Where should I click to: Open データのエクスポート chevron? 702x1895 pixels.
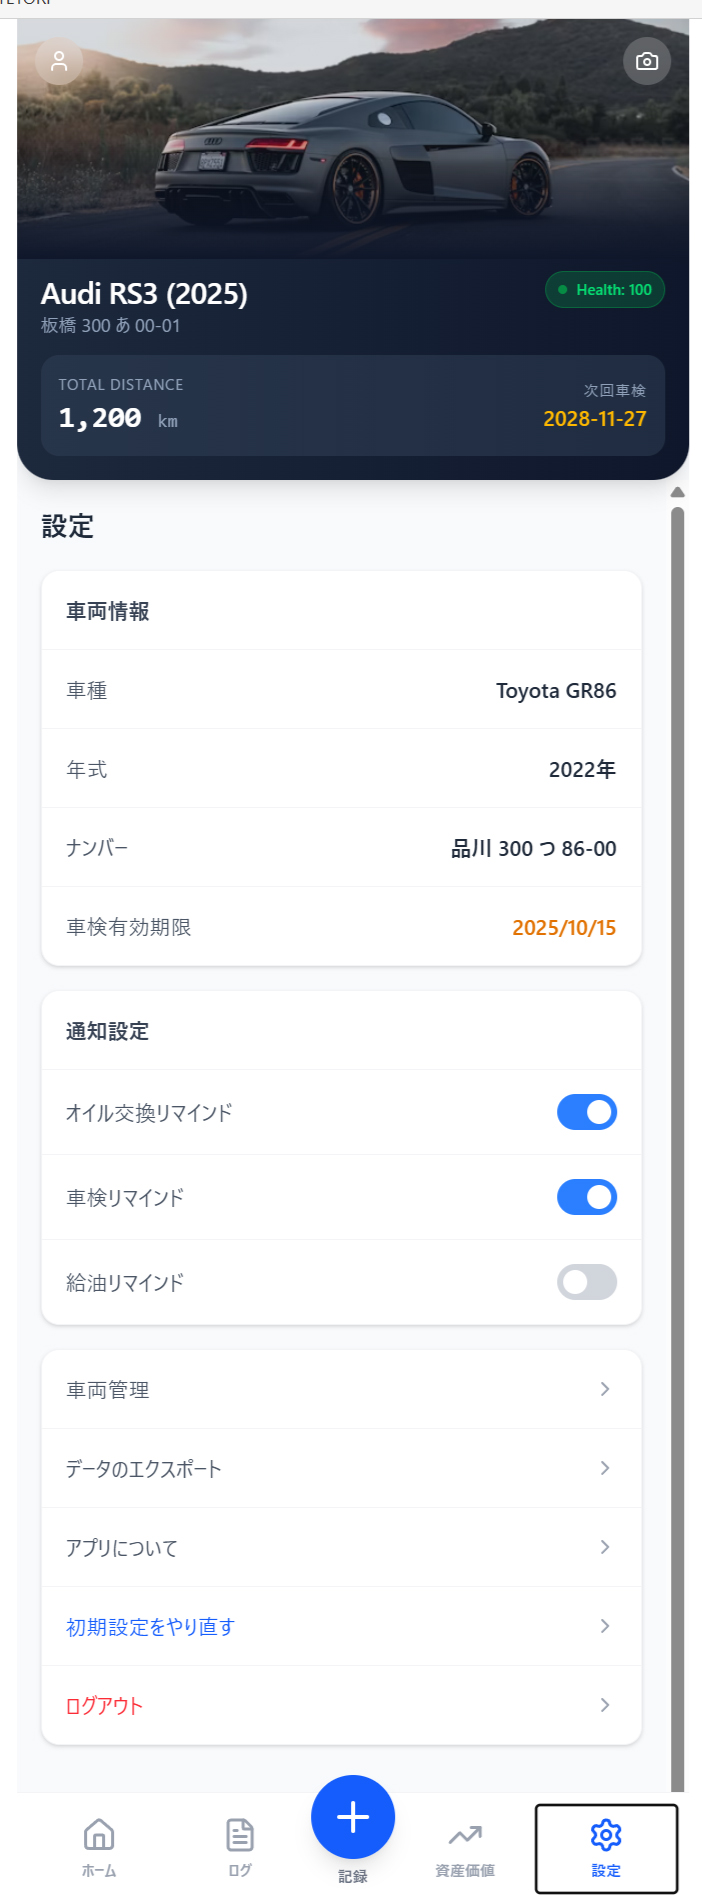point(605,1468)
